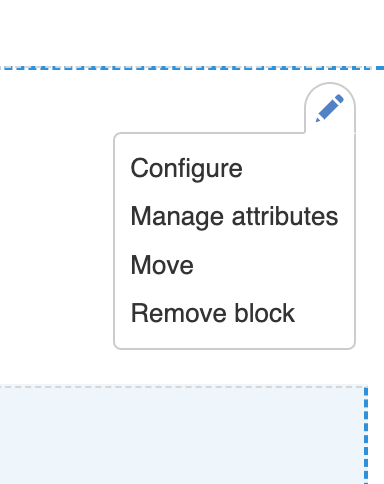Delete this block using Remove block
The width and height of the screenshot is (384, 484).
click(213, 313)
